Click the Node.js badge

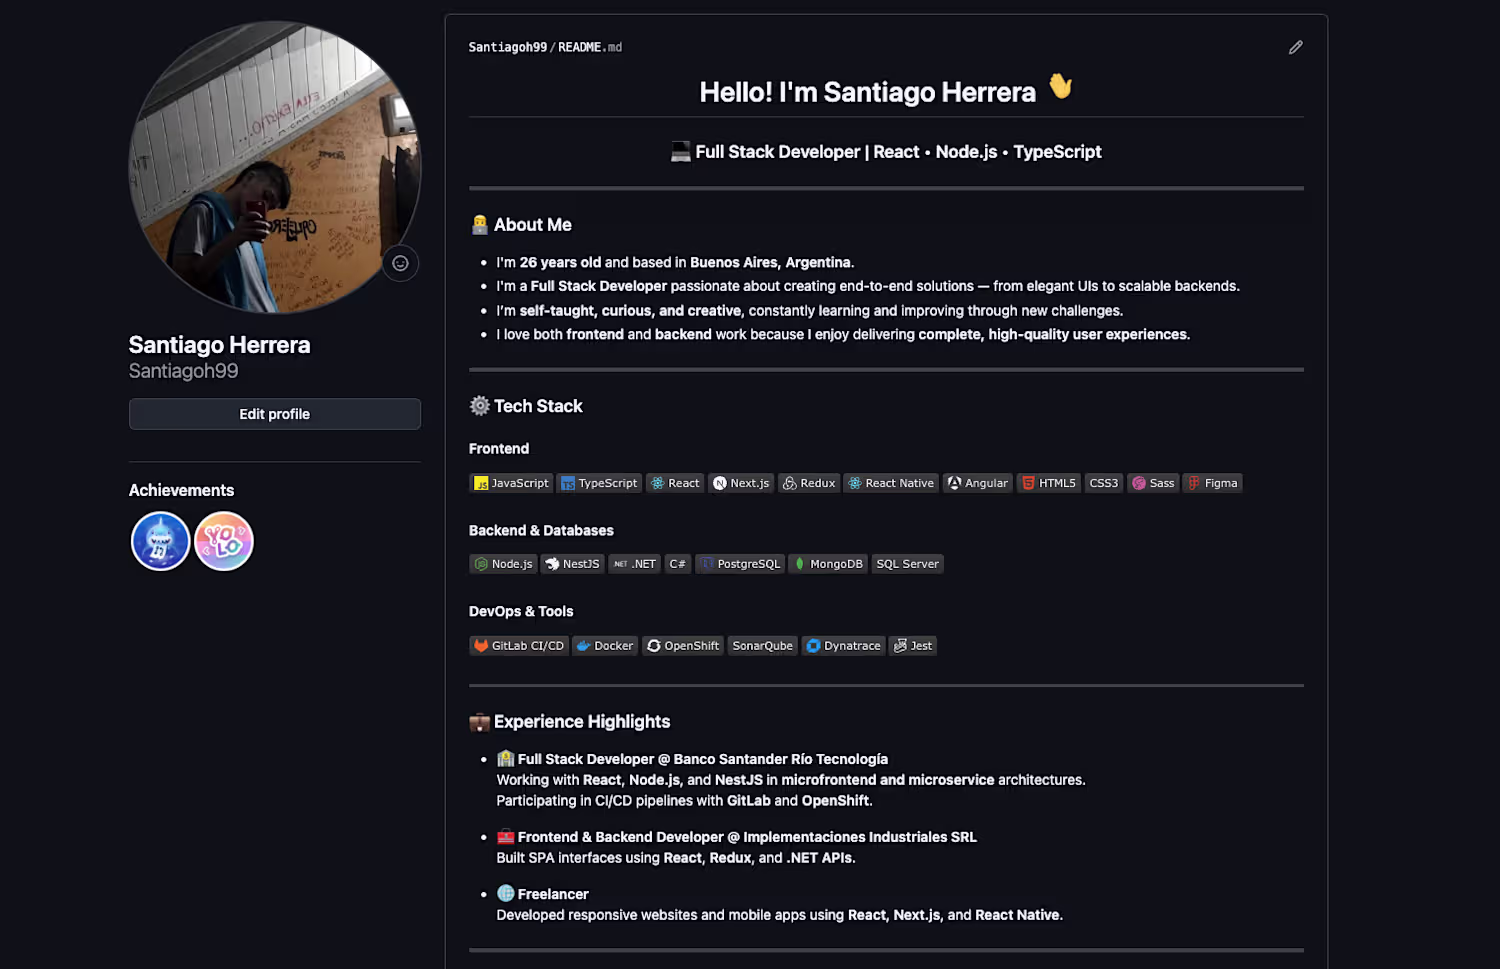[x=503, y=564]
